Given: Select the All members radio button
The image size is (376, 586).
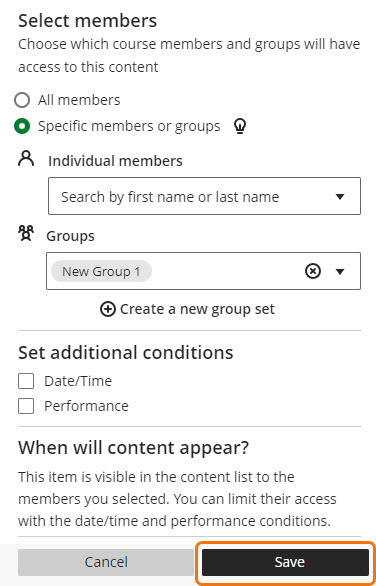Looking at the screenshot, I should tap(22, 100).
